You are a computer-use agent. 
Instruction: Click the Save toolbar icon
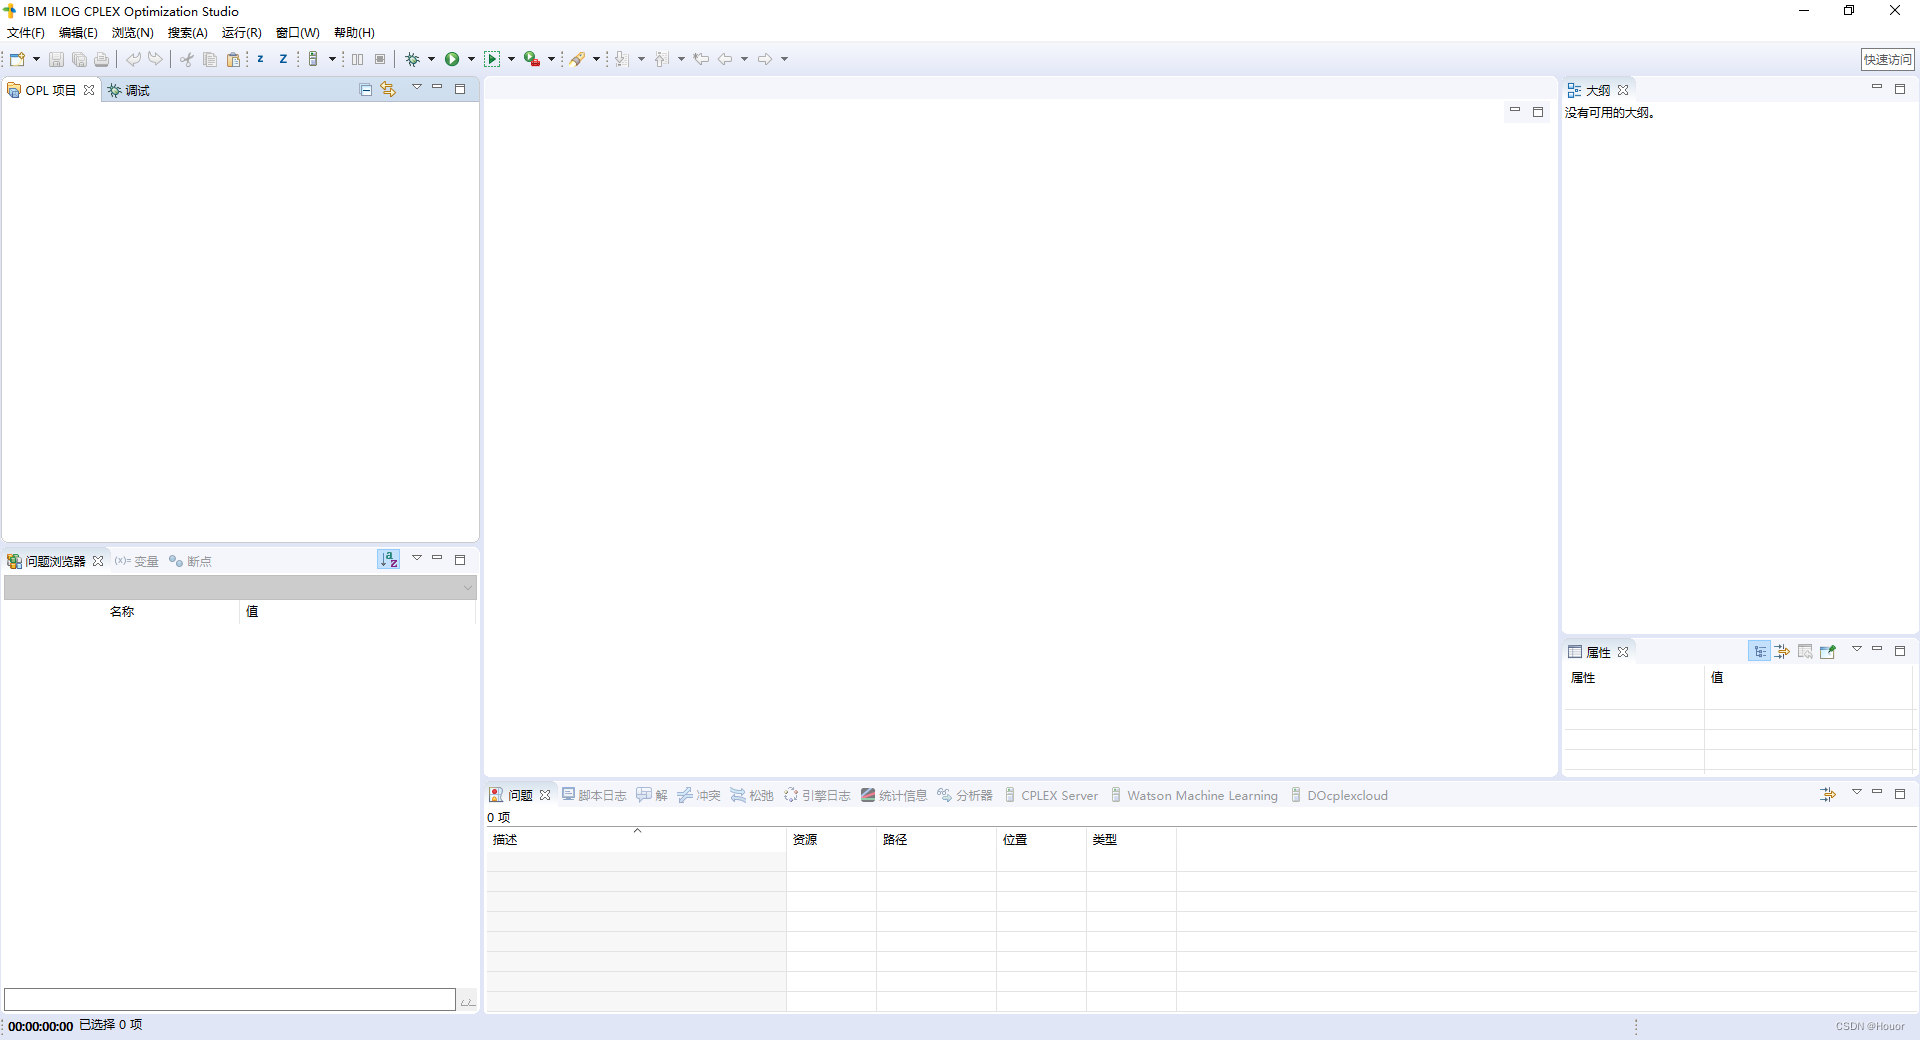click(56, 59)
